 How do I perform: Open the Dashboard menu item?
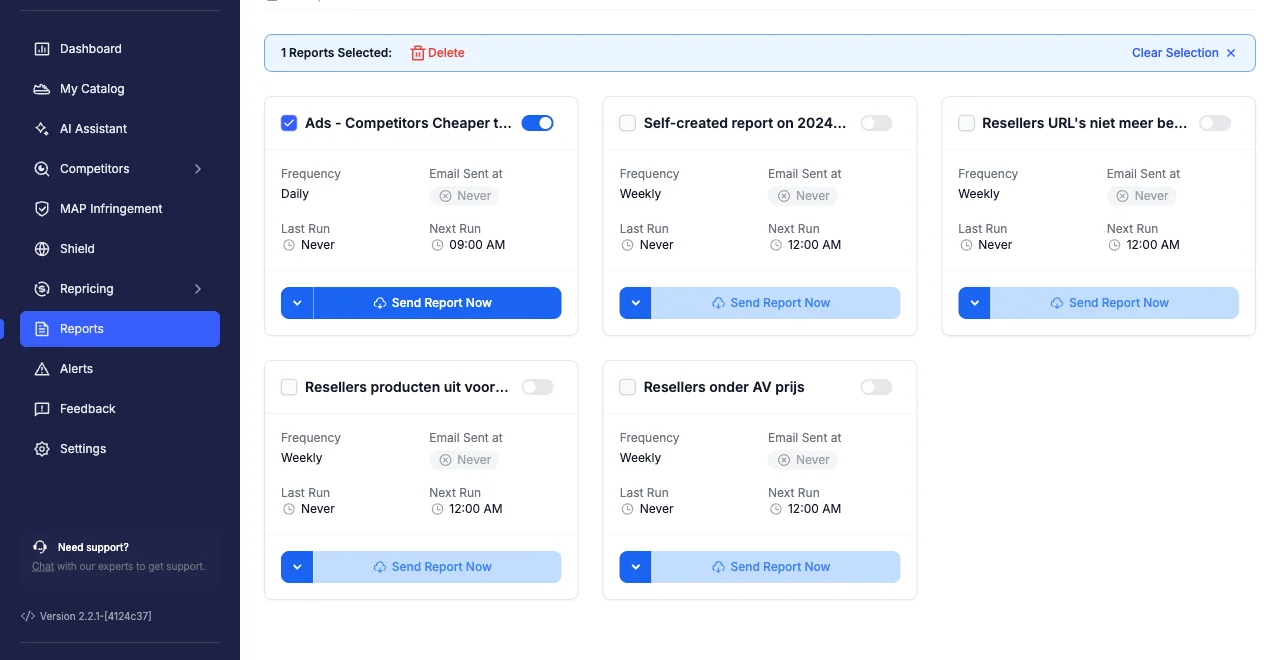(x=120, y=49)
